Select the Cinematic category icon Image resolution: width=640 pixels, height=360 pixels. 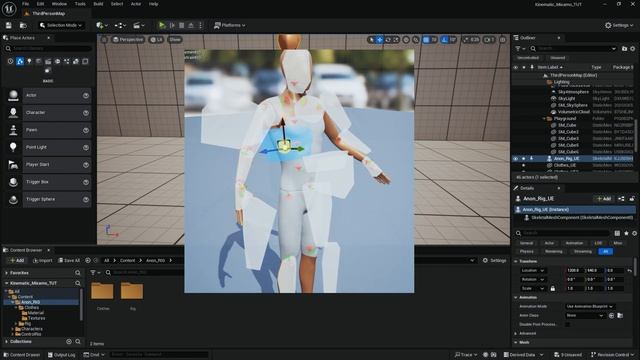(48, 61)
